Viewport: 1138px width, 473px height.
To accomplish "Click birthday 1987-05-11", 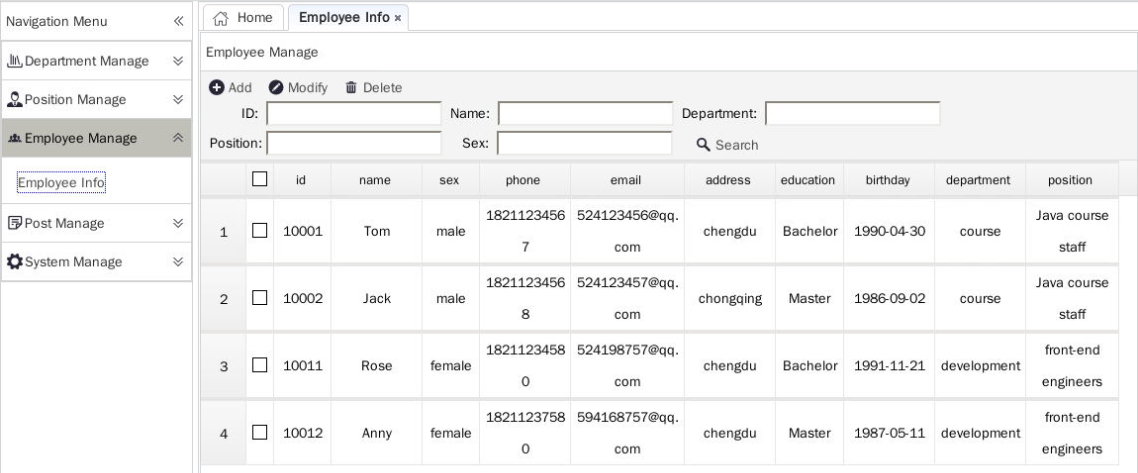I will (890, 433).
